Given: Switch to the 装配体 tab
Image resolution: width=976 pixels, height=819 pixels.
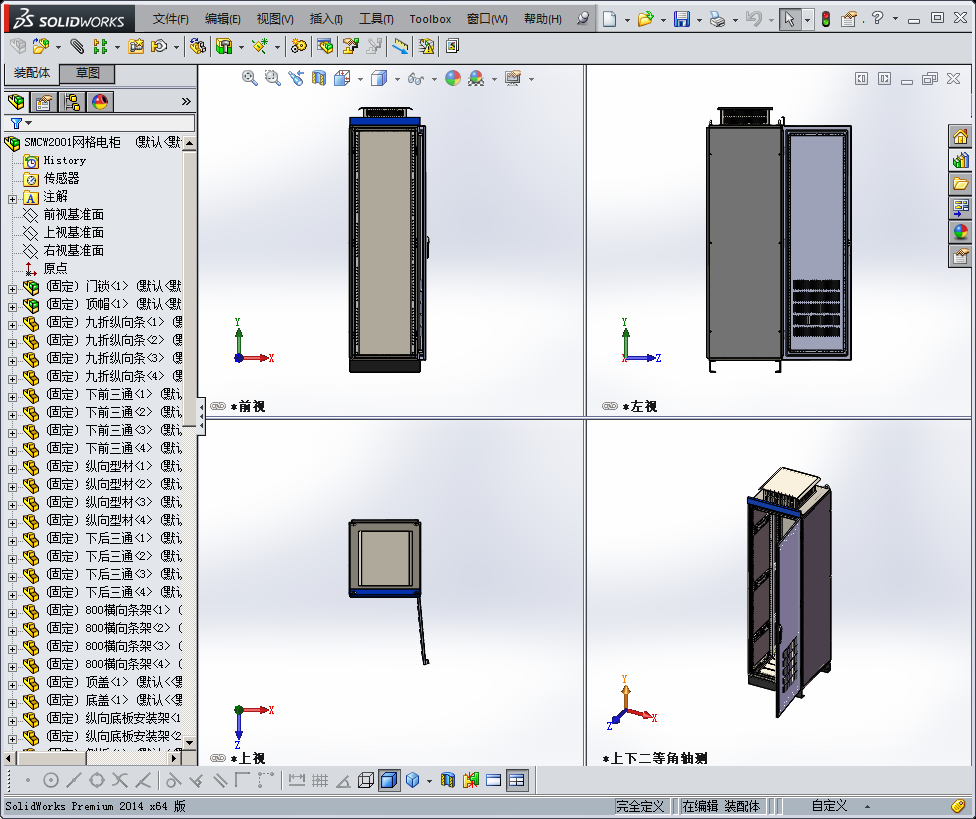Looking at the screenshot, I should [x=32, y=73].
